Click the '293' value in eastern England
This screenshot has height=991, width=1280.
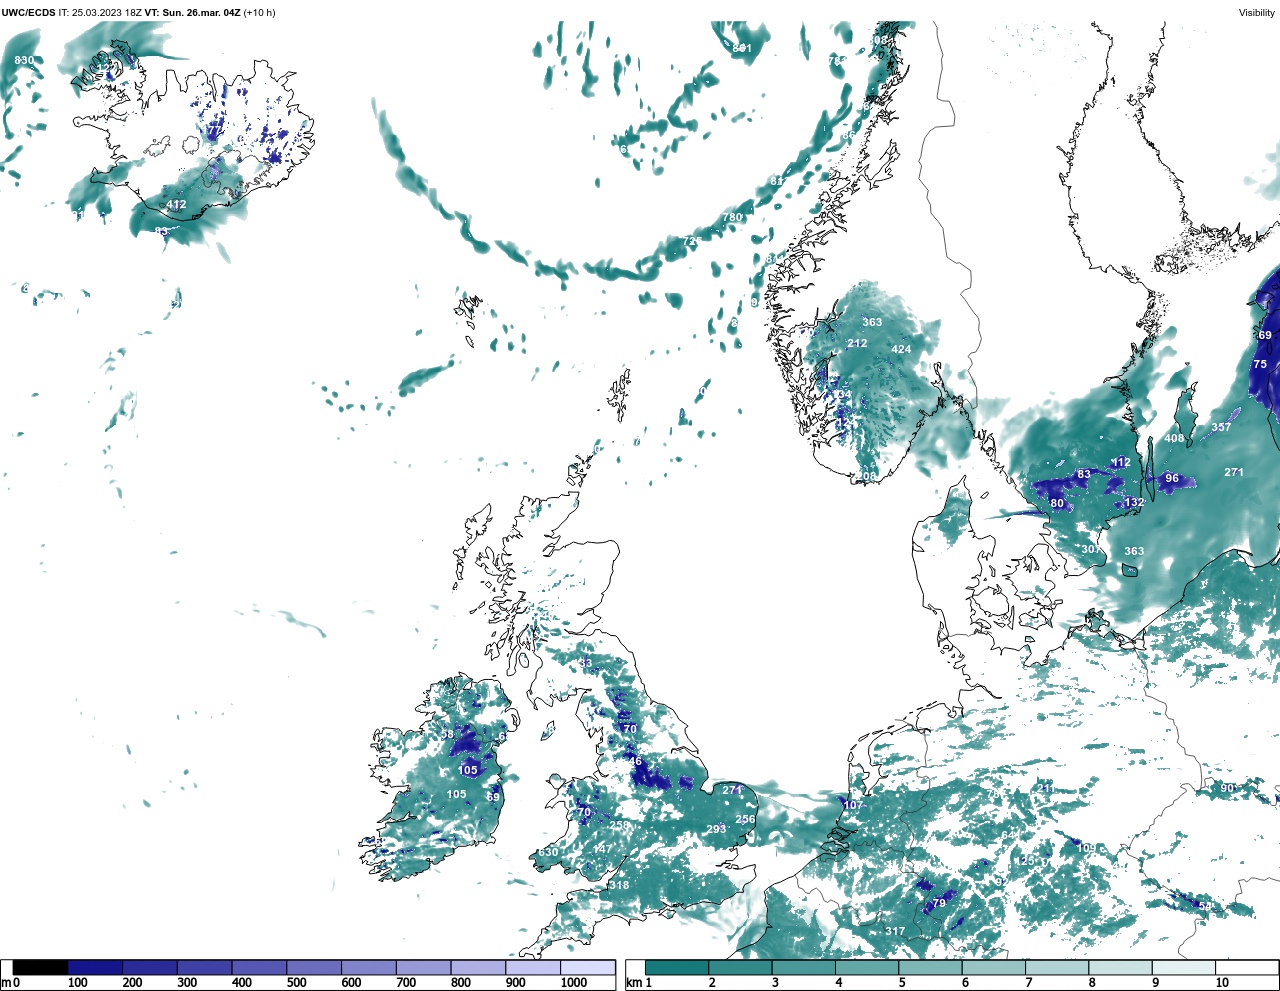click(716, 829)
